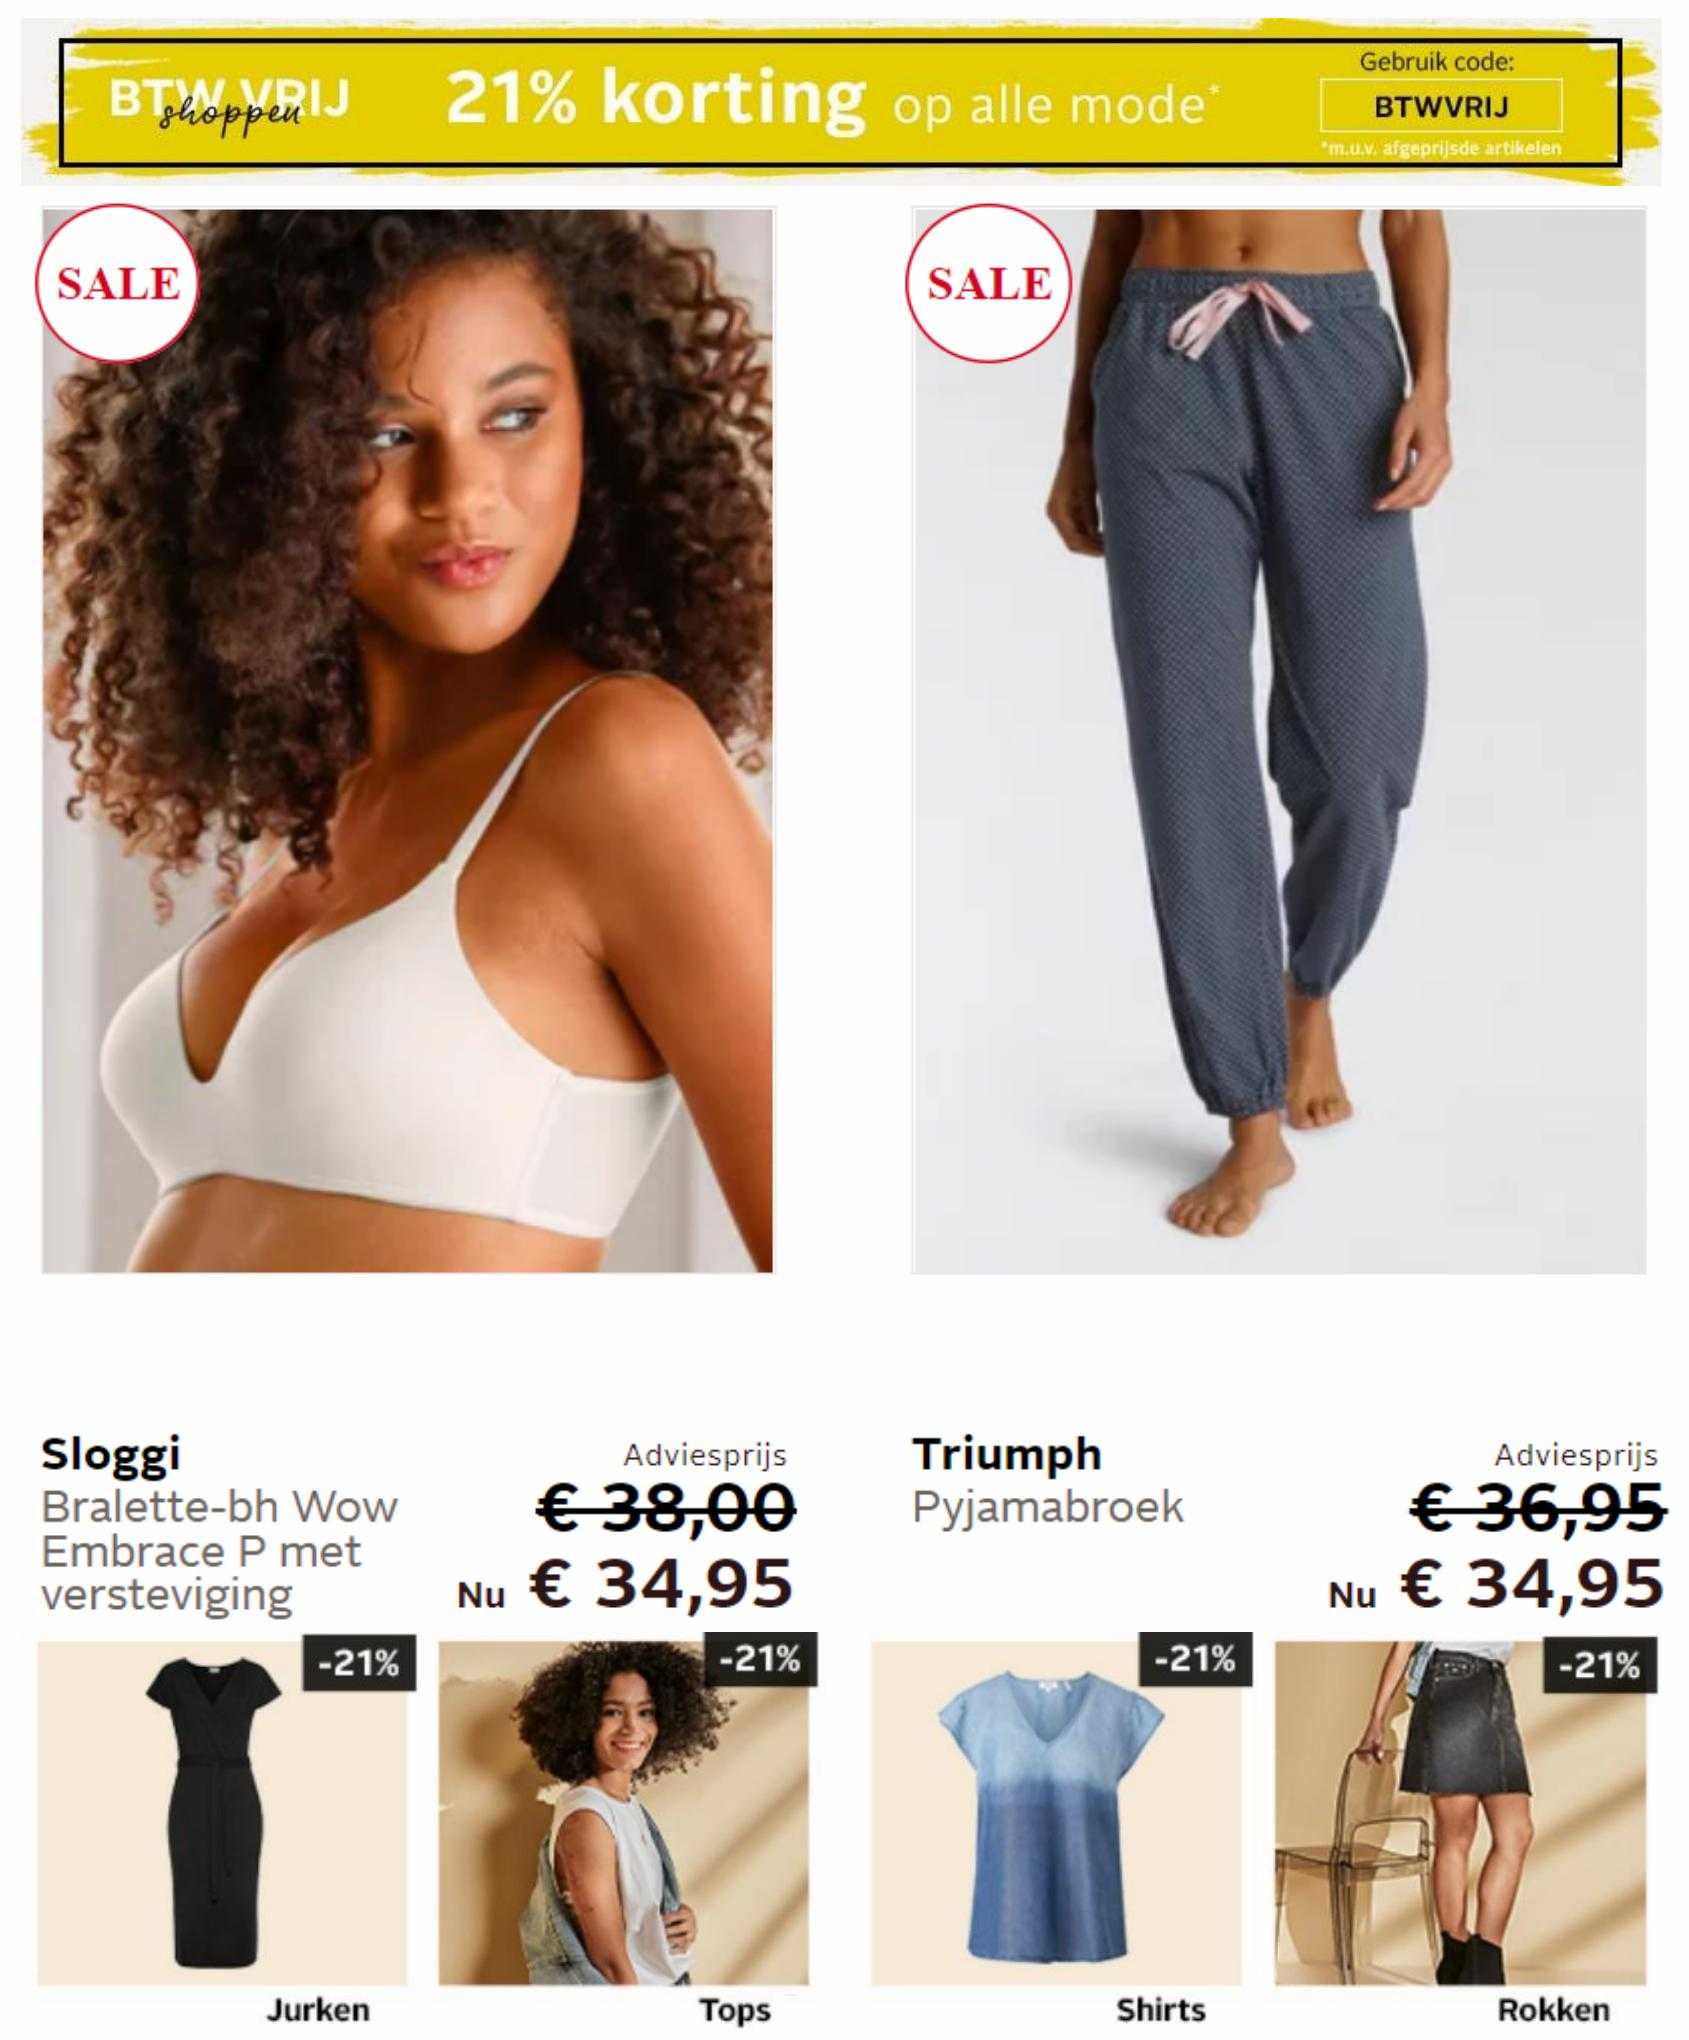The image size is (1689, 2040).
Task: Click Bralette-bh Wow Embrace P product title
Action: 220,1550
